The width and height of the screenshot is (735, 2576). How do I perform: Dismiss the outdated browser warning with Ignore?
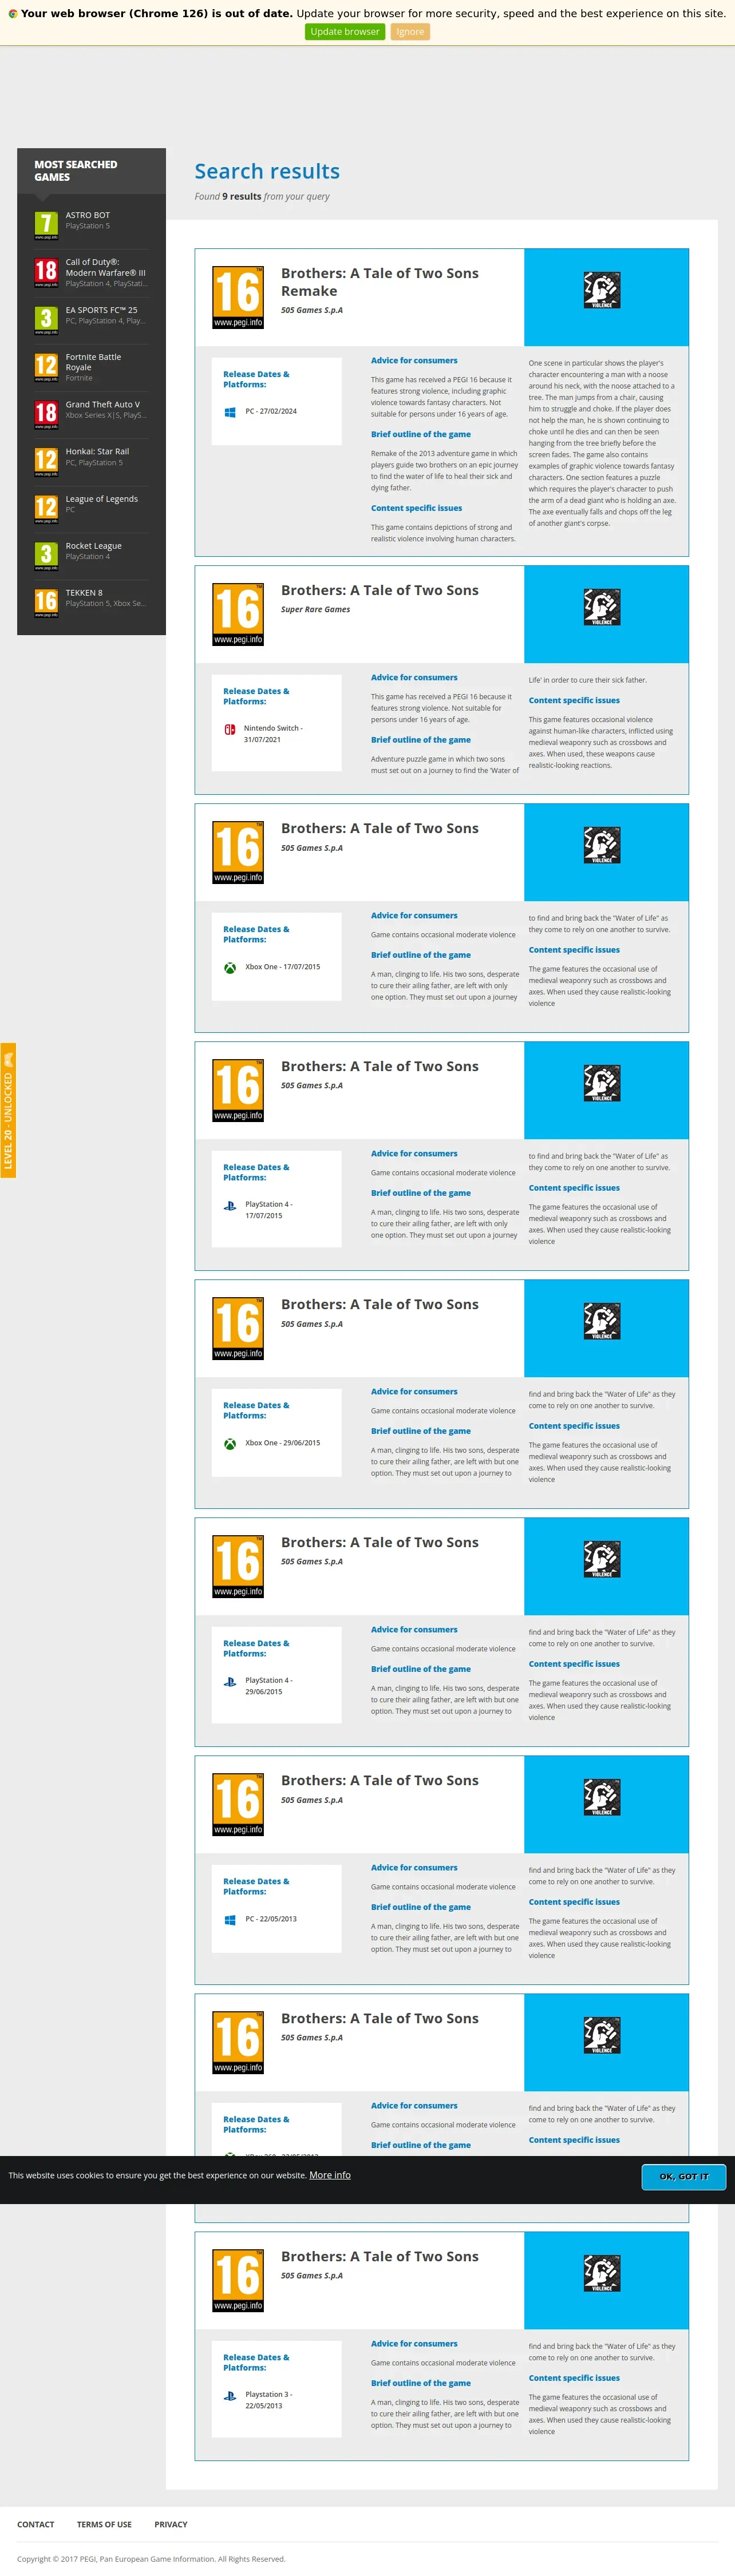tap(410, 32)
